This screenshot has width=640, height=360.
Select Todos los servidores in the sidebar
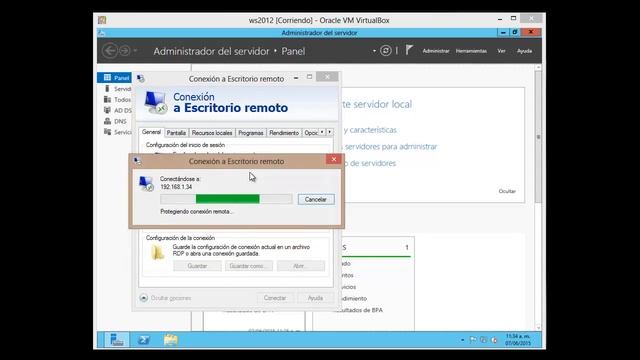117,100
